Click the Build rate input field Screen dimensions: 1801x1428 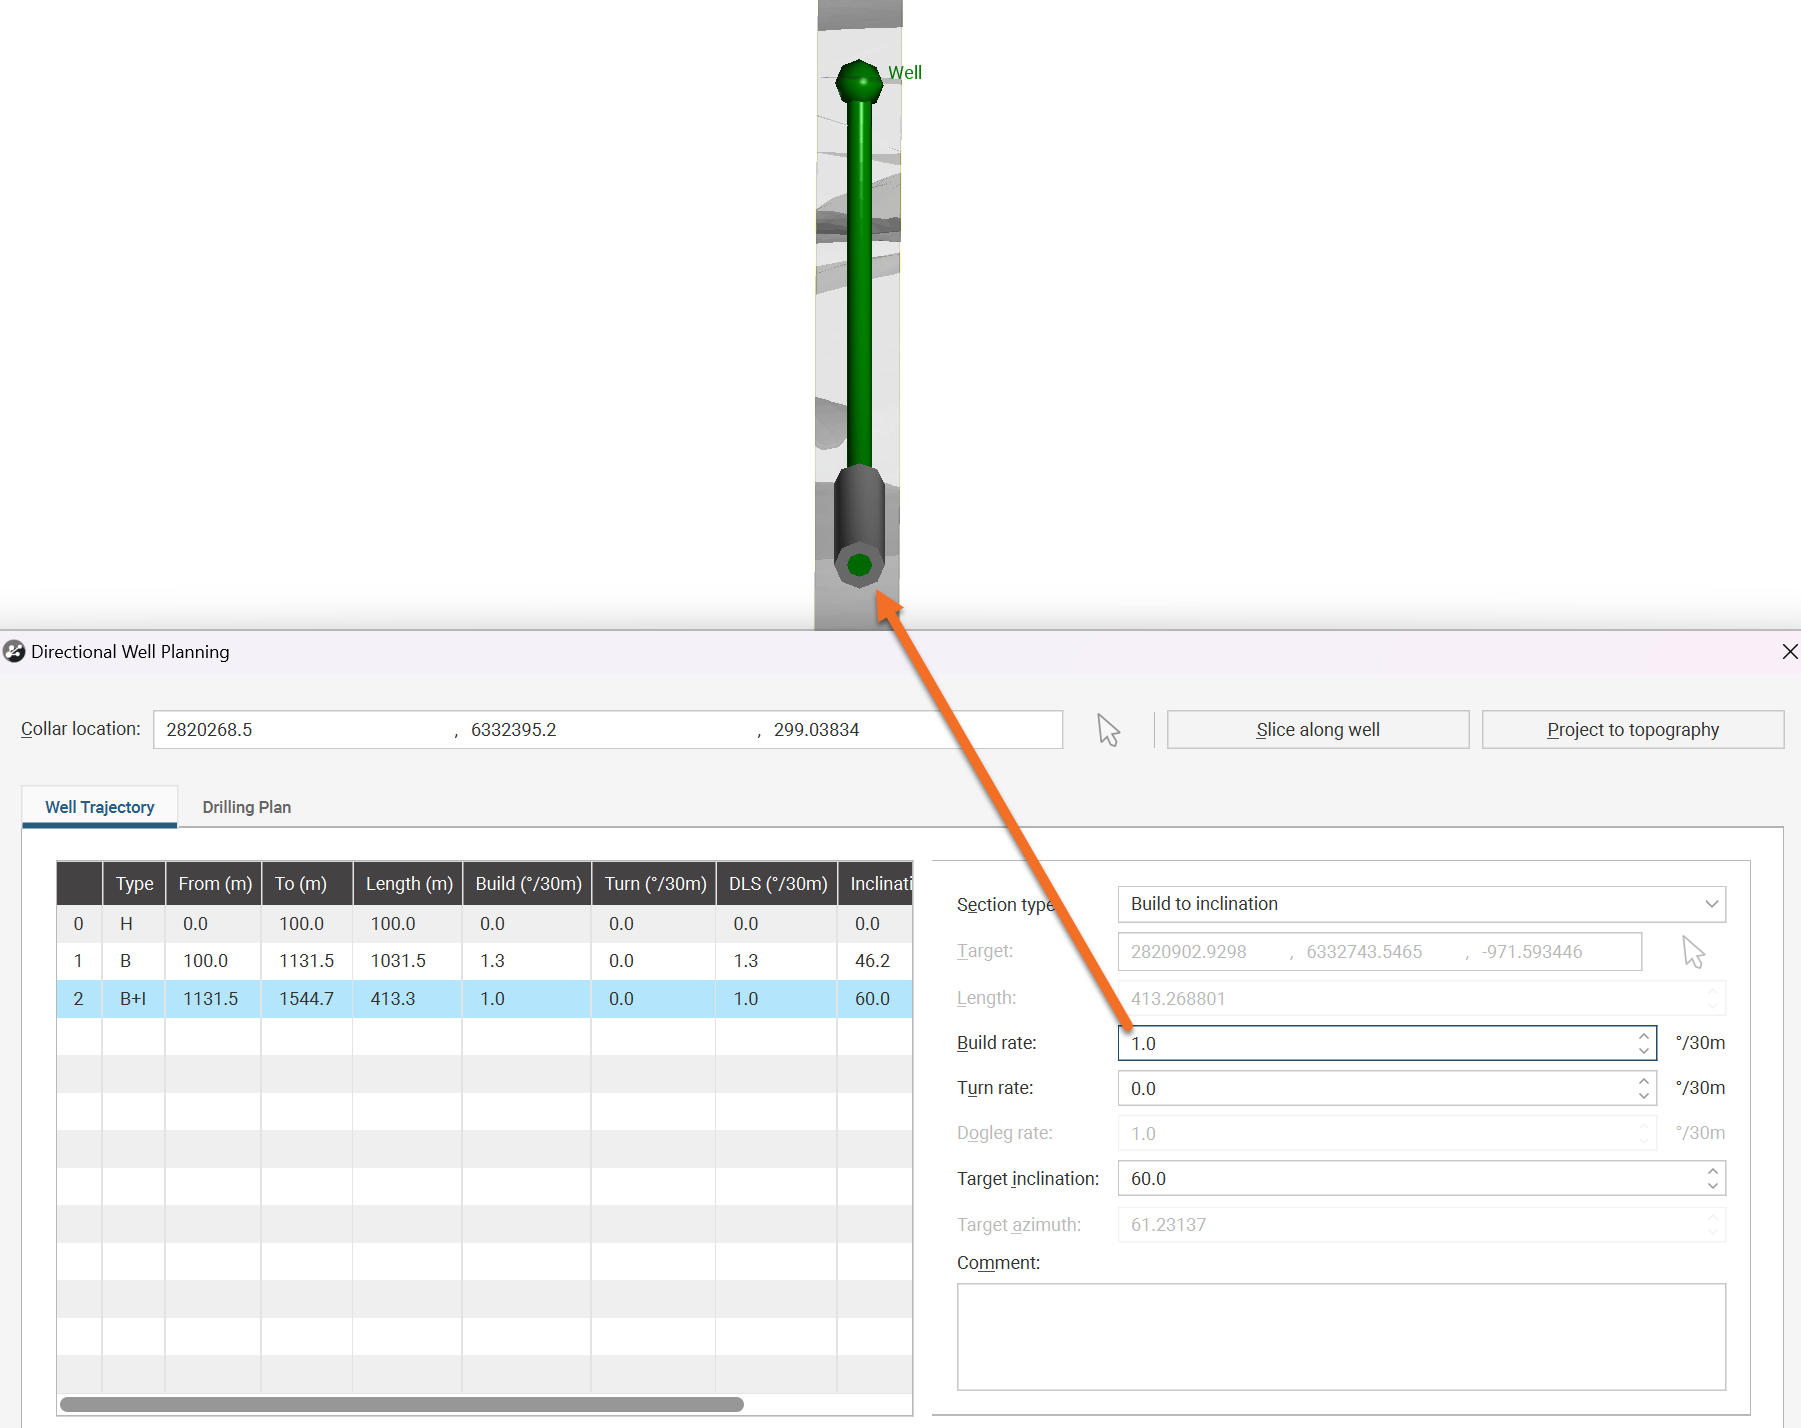(x=1376, y=1043)
